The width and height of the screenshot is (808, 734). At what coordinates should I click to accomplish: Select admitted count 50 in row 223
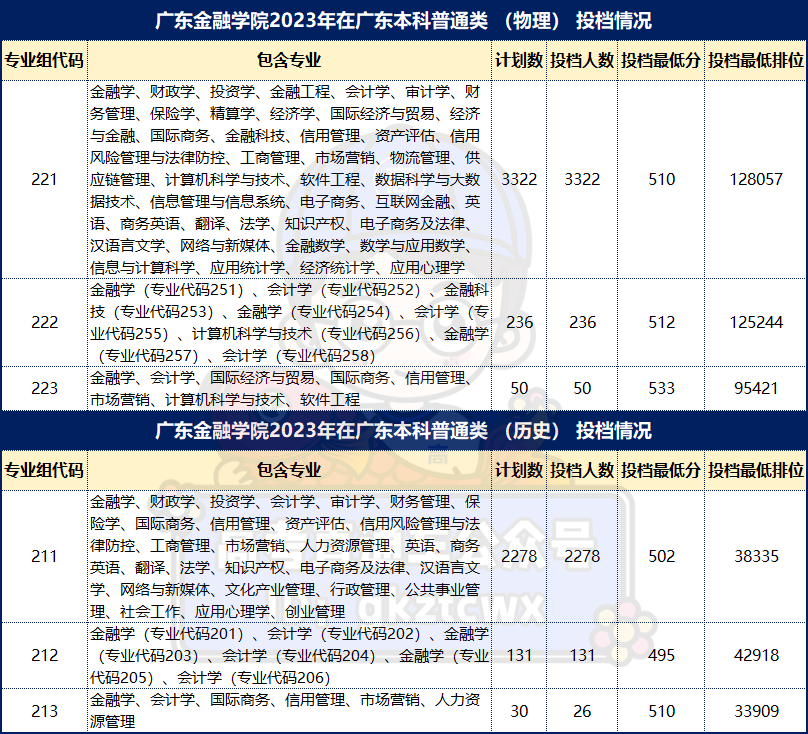(582, 388)
